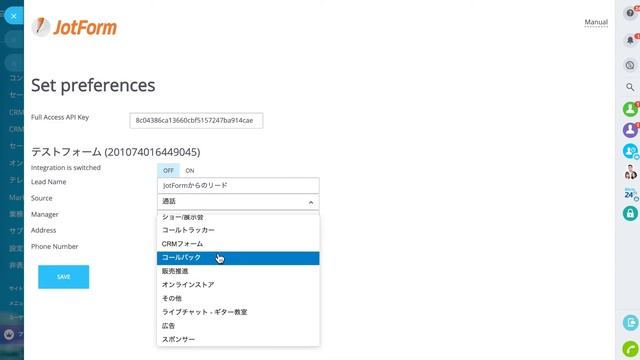Click the SAVE button
The width and height of the screenshot is (640, 360).
pyautogui.click(x=64, y=277)
